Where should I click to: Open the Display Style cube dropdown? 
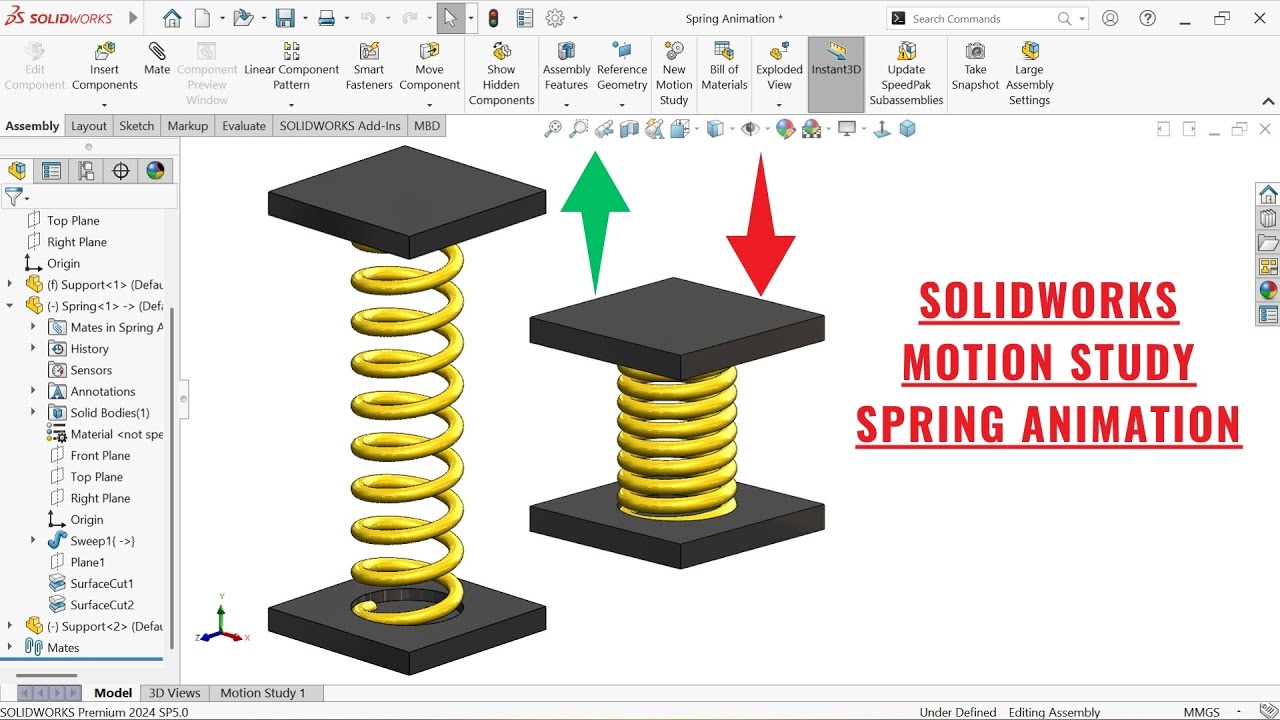coord(732,129)
